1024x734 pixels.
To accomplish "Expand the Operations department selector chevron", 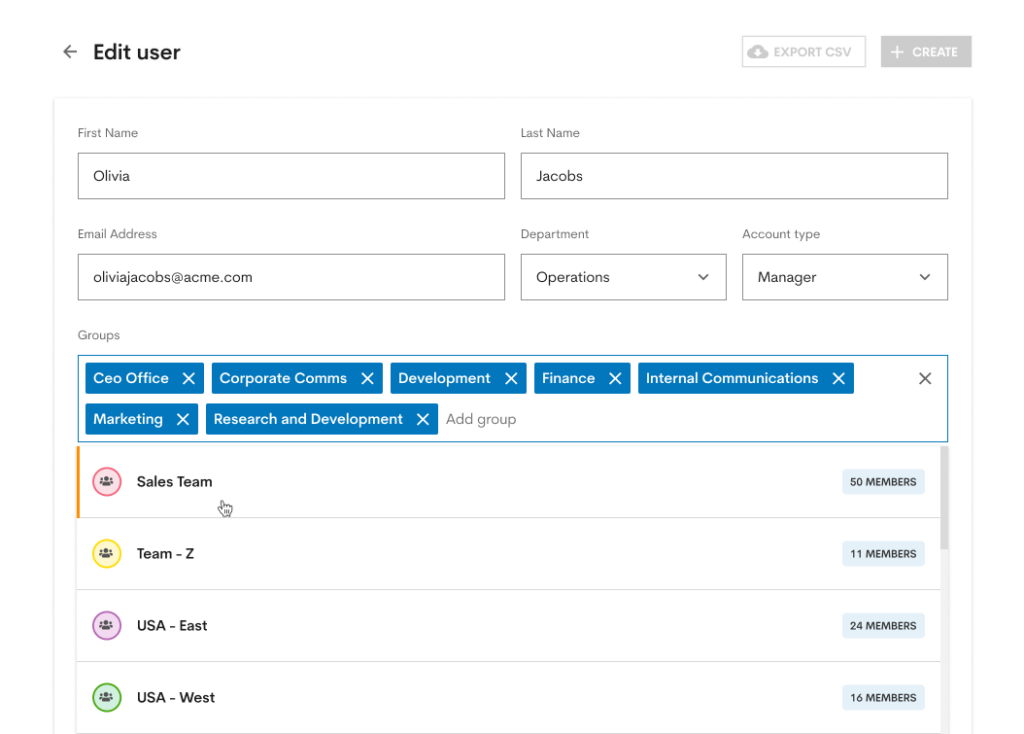I will coord(701,277).
